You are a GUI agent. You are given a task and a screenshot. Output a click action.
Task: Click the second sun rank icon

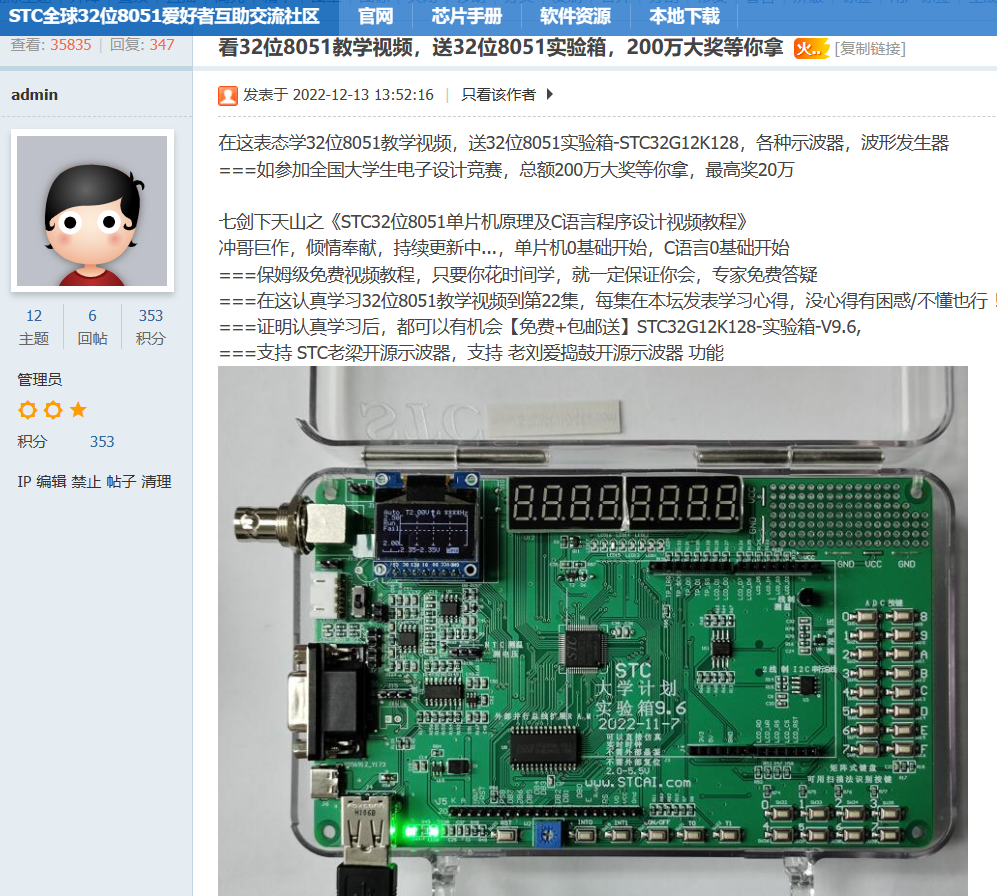coord(53,410)
